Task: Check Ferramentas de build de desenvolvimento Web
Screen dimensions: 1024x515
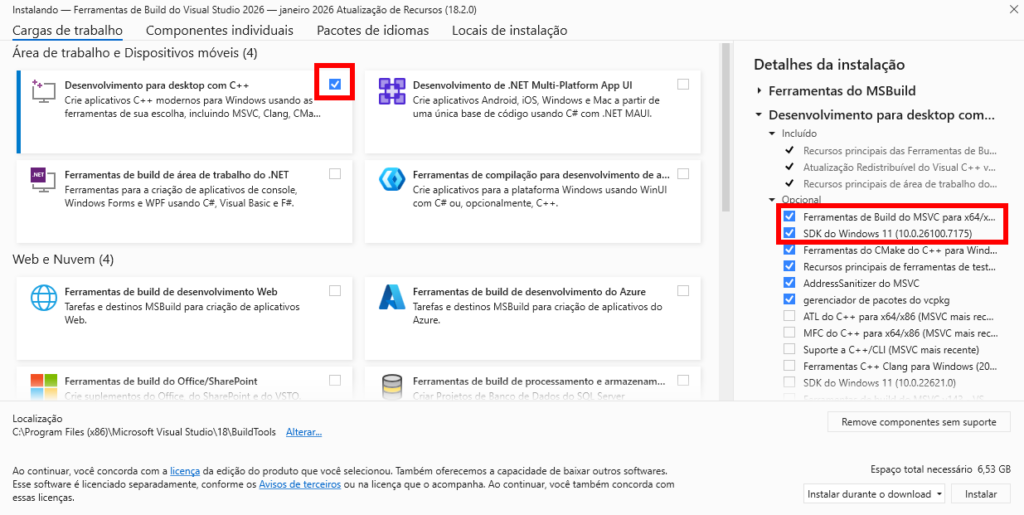Action: (x=335, y=290)
